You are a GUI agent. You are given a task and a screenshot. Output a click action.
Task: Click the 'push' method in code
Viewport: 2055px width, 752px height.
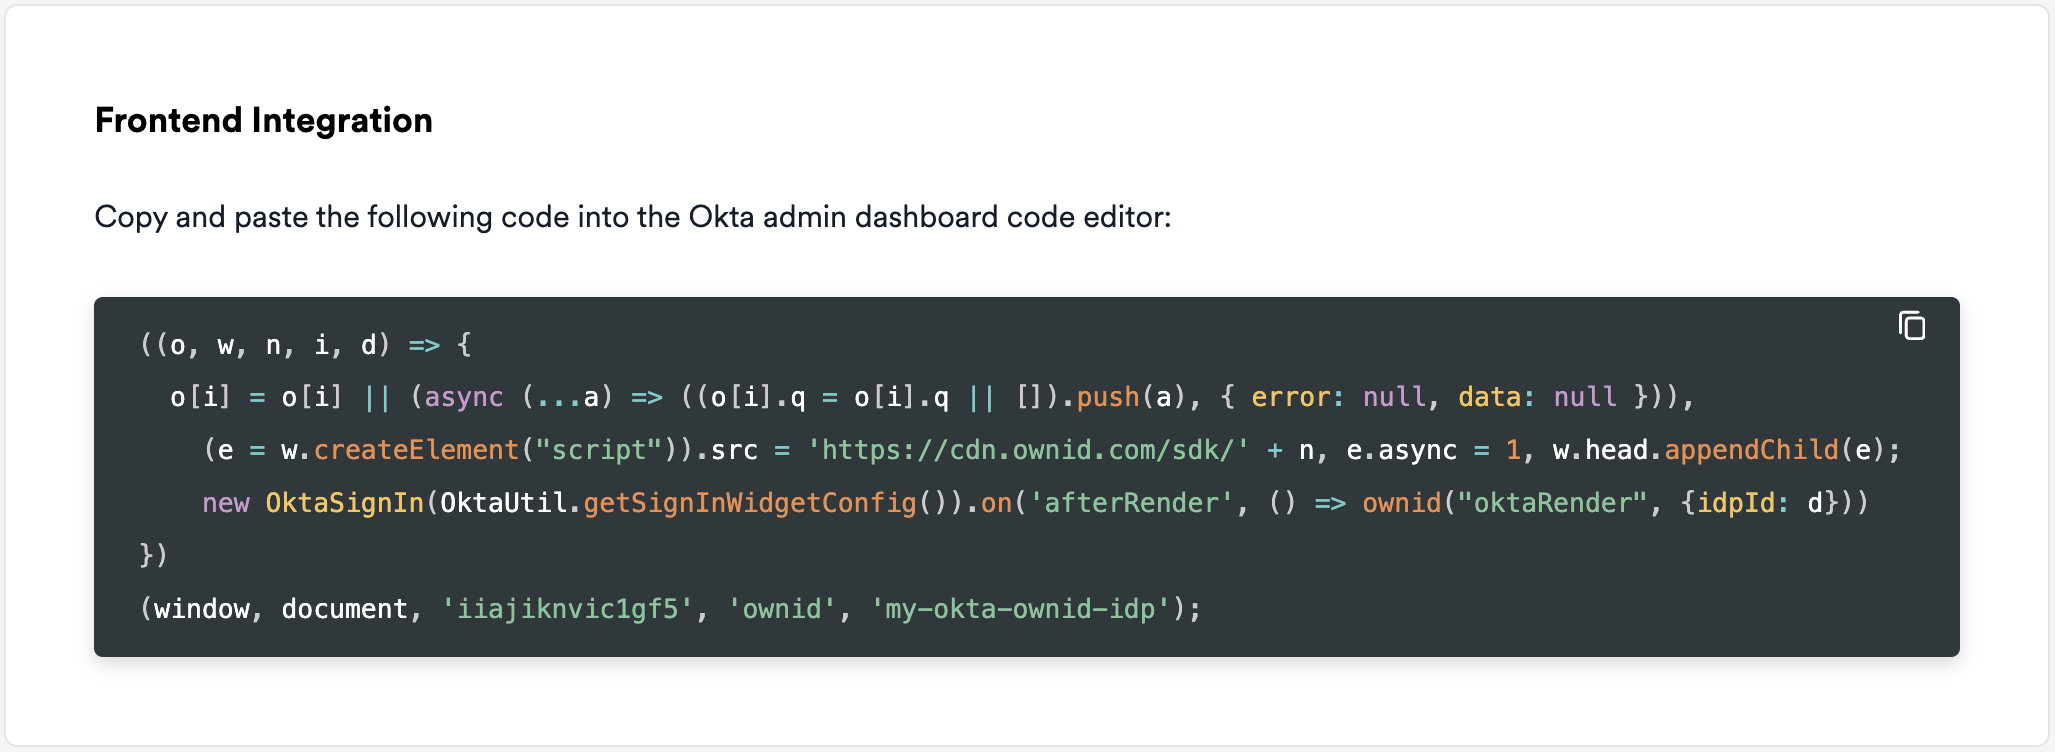coord(1108,397)
